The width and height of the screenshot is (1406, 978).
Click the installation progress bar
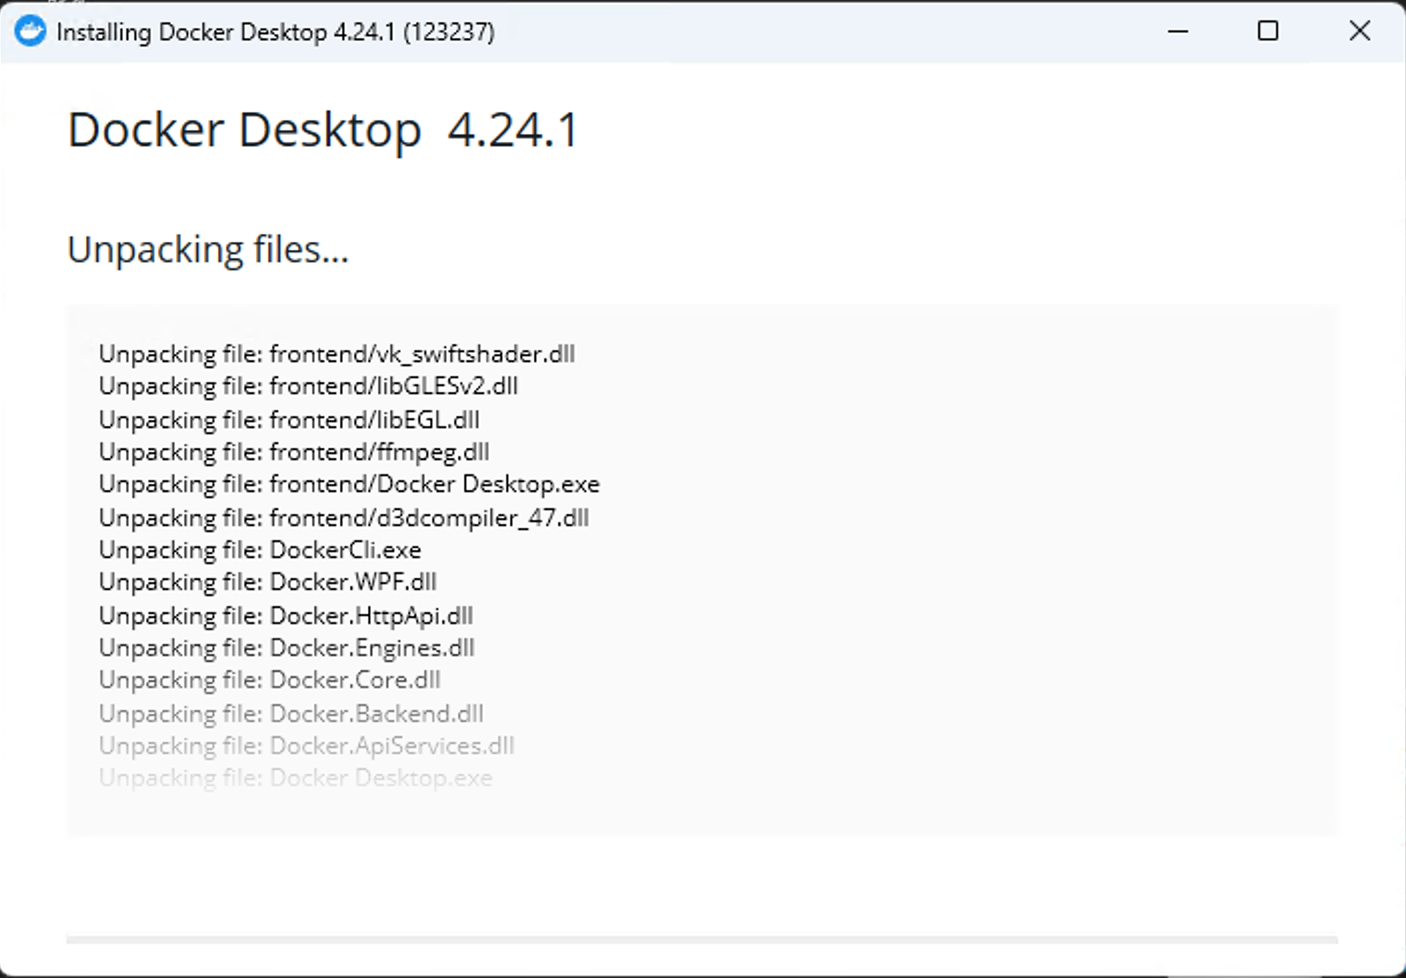702,940
